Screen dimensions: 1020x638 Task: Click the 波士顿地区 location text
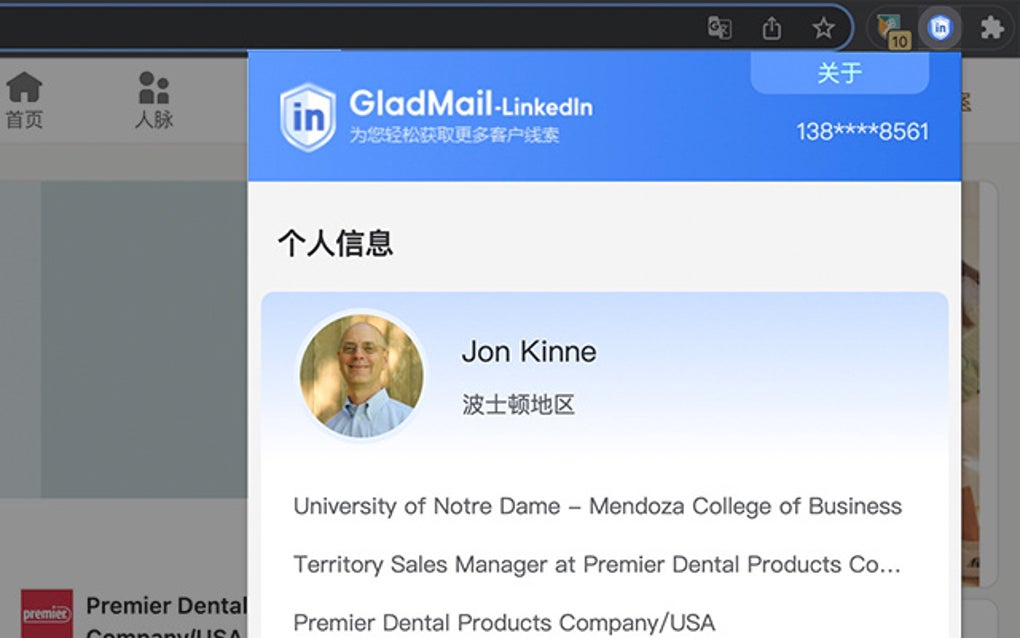click(518, 405)
